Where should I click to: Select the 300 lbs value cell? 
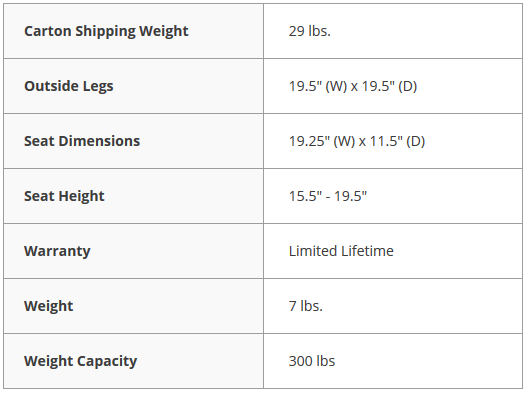pyautogui.click(x=393, y=361)
